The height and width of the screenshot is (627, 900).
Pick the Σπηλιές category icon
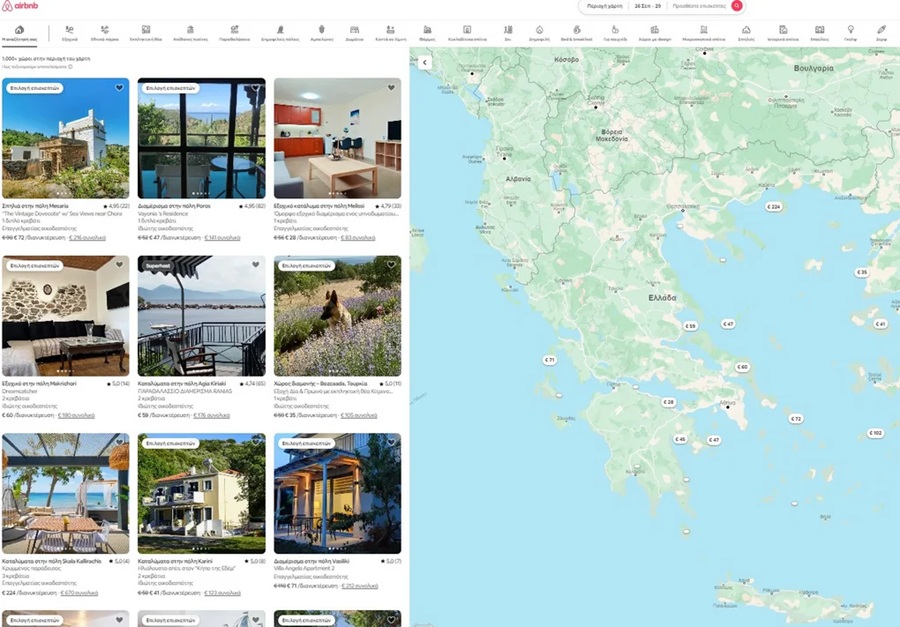746,33
